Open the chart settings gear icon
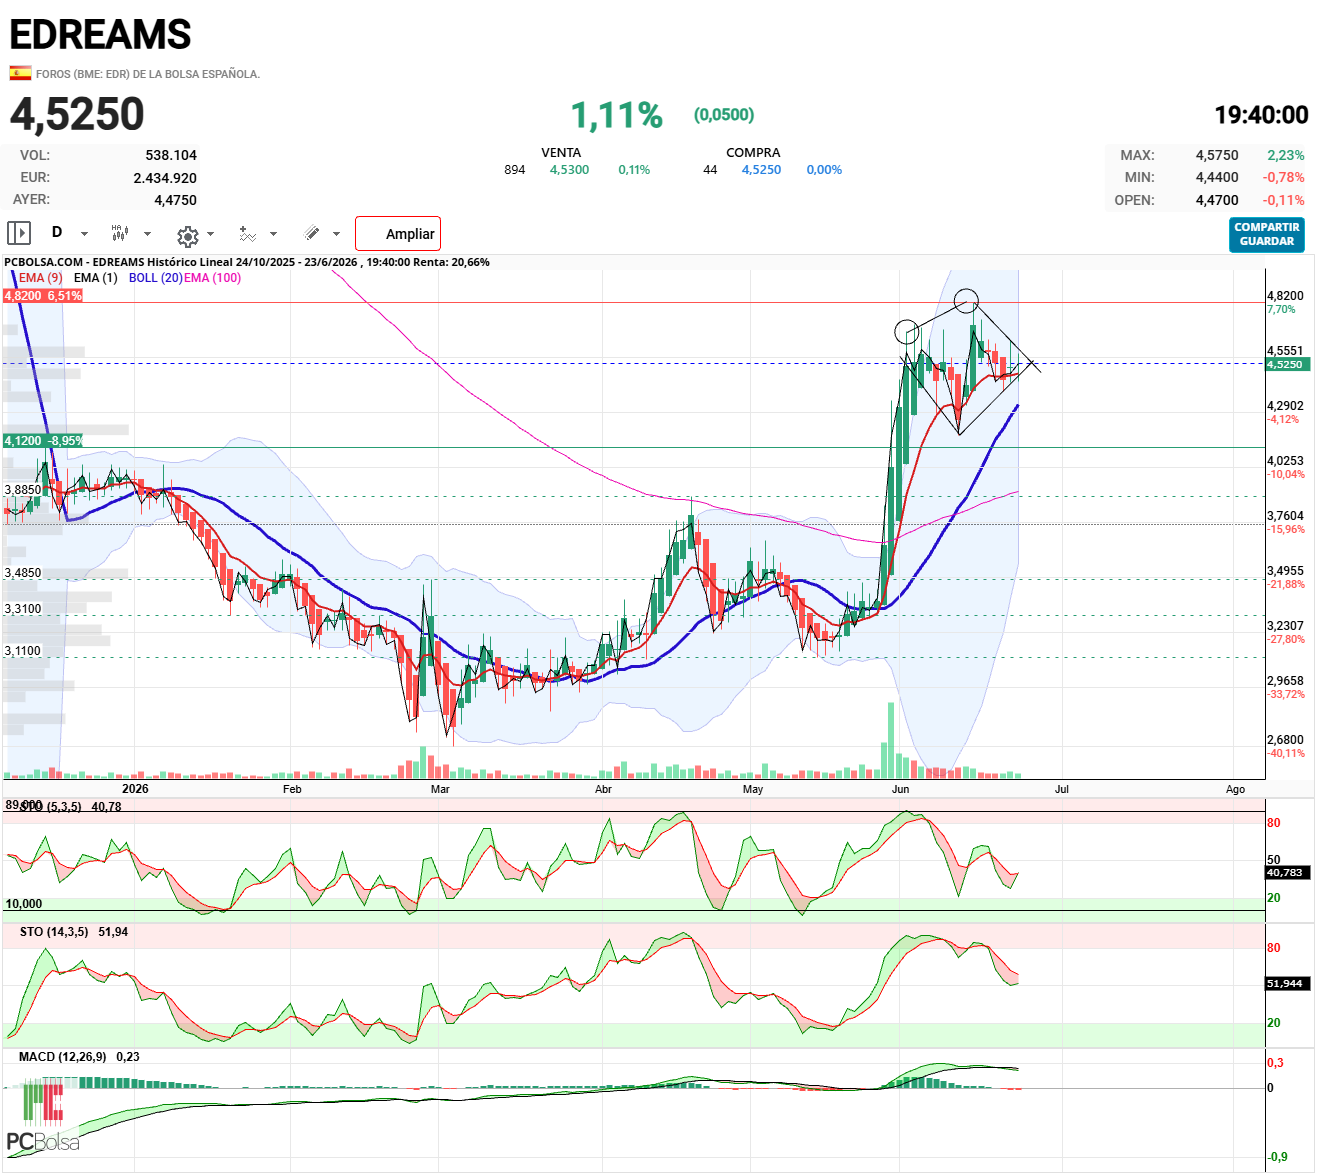This screenshot has width=1317, height=1173. tap(187, 236)
